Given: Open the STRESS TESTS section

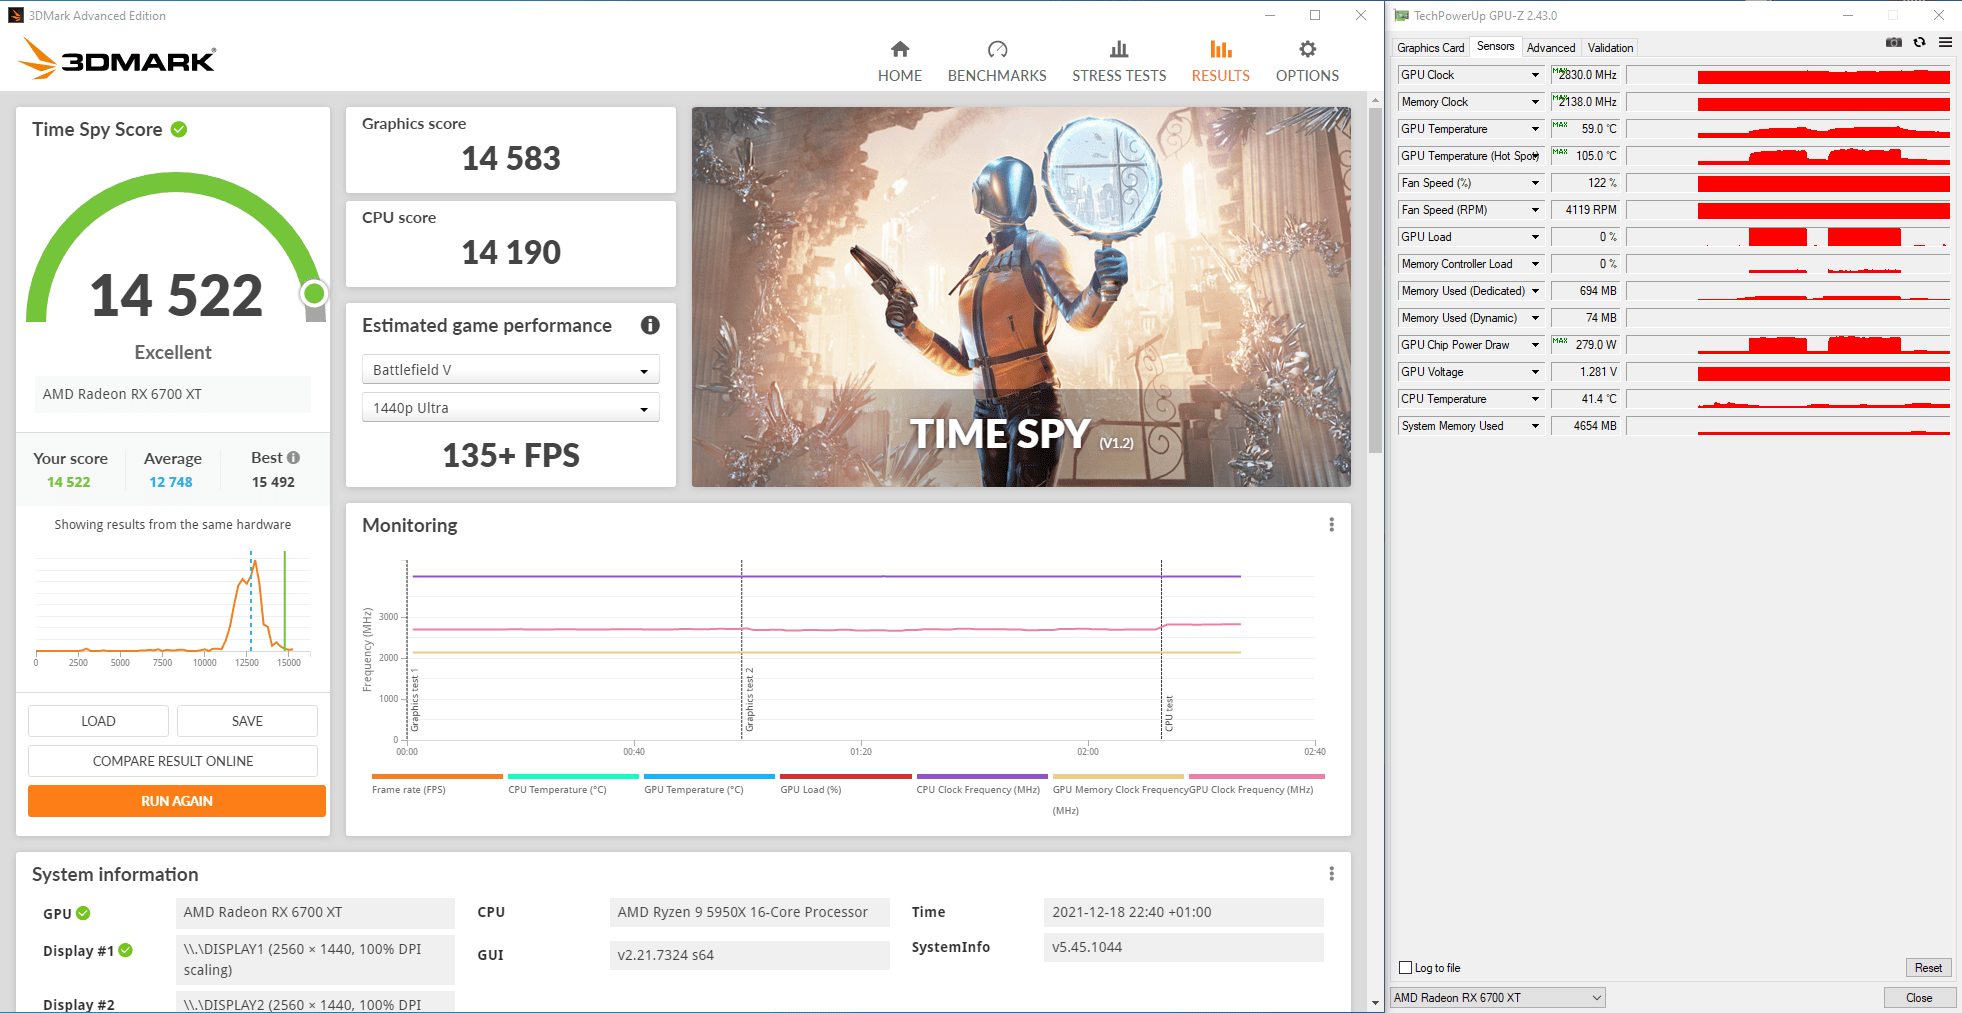Looking at the screenshot, I should pyautogui.click(x=1119, y=62).
